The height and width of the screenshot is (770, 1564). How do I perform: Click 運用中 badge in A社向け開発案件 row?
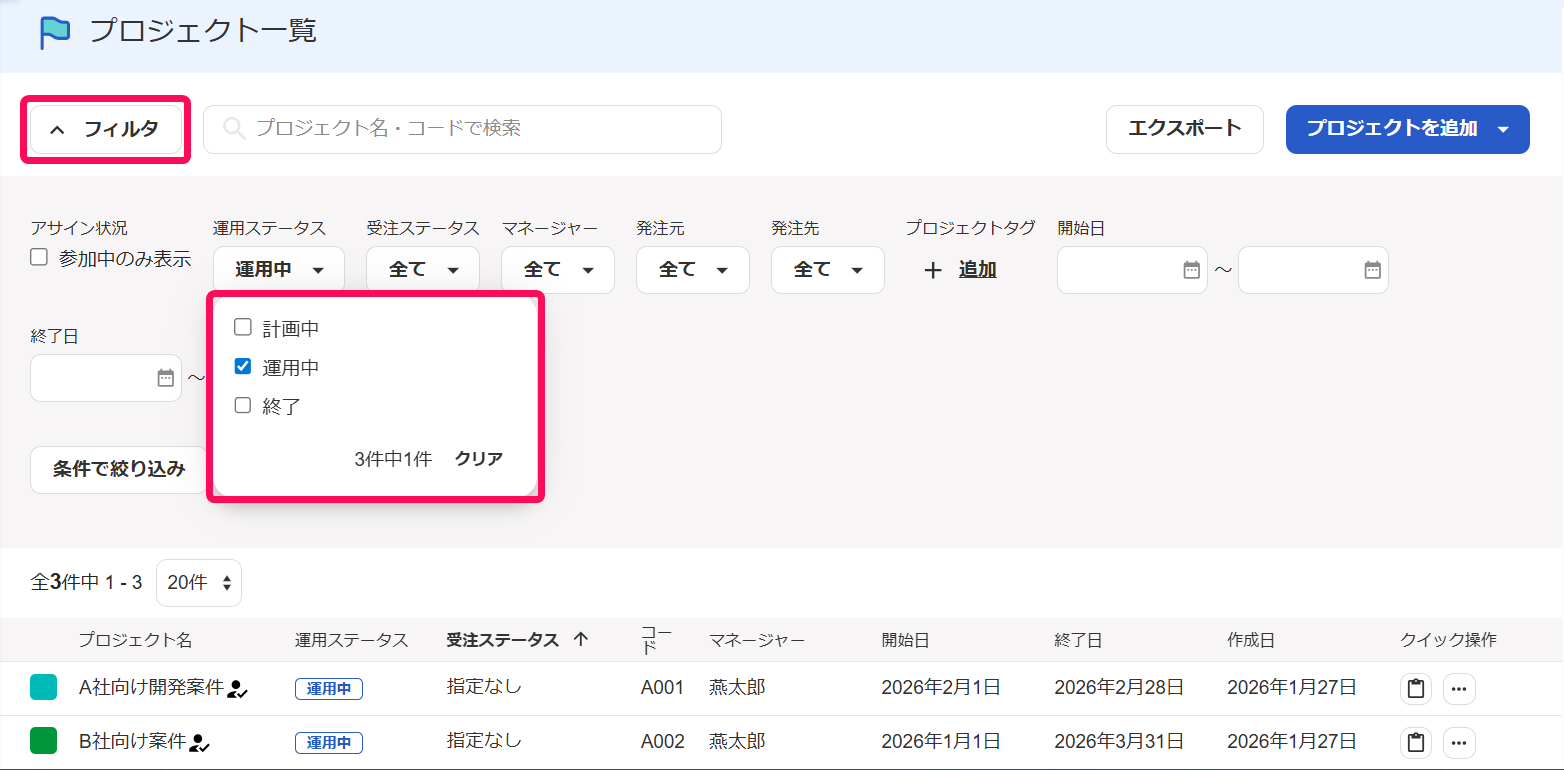[329, 689]
